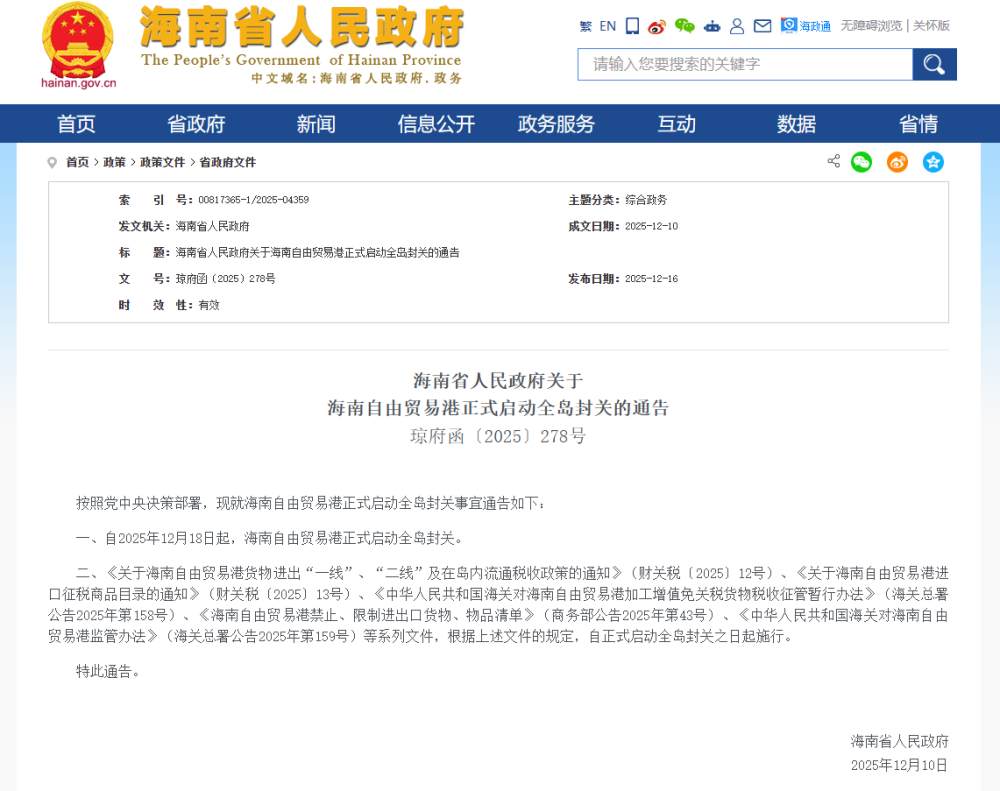This screenshot has height=791, width=1000.
Task: Open the 无障碍浏览 accessibility link
Action: (x=870, y=26)
